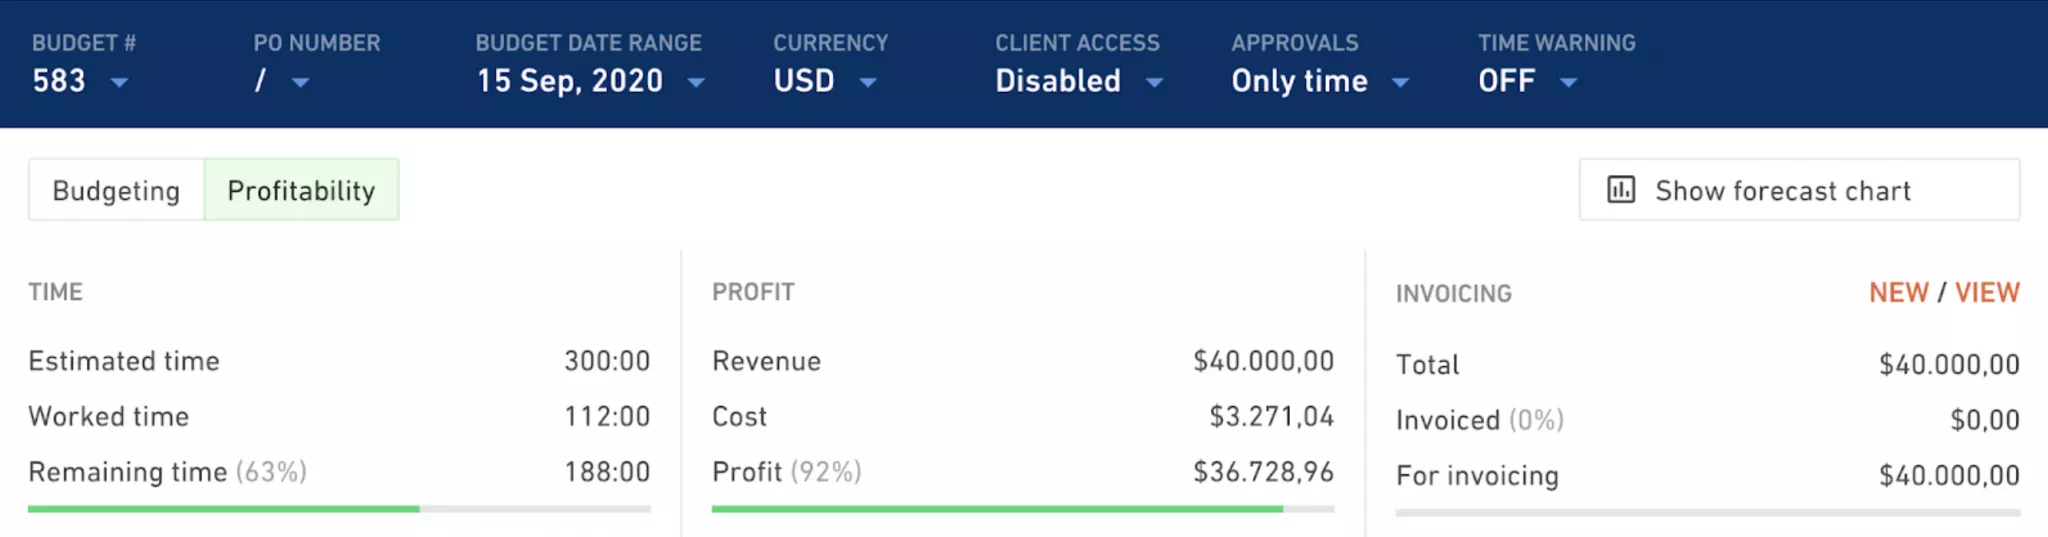Open the Budget # 583 dropdown arrow

coord(119,82)
